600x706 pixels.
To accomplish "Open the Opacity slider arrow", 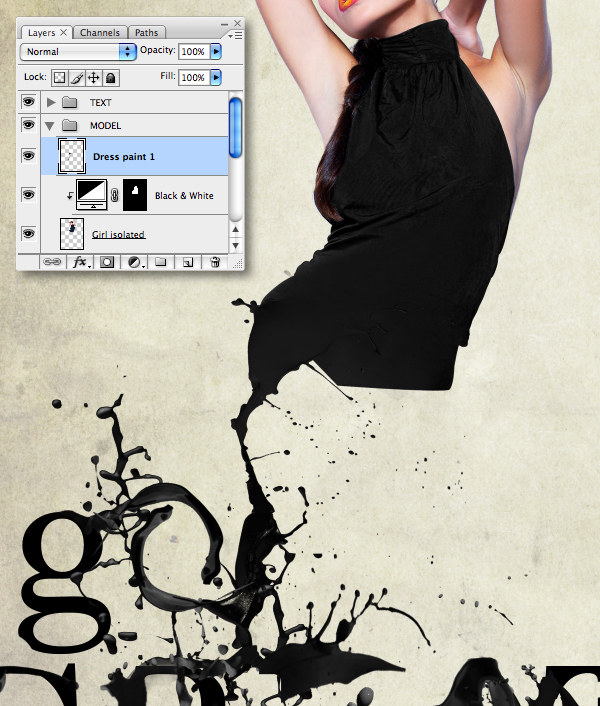I will 216,51.
